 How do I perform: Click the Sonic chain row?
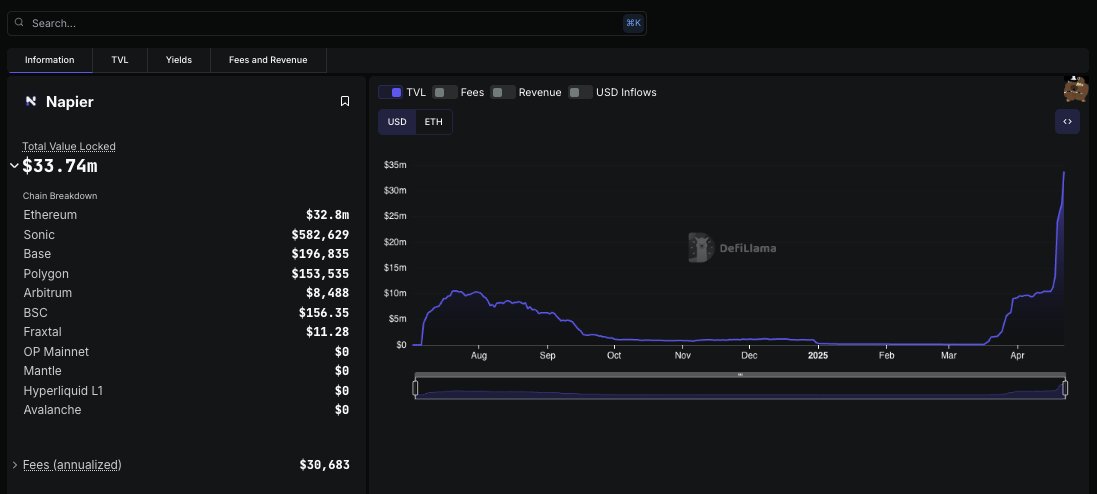[186, 234]
